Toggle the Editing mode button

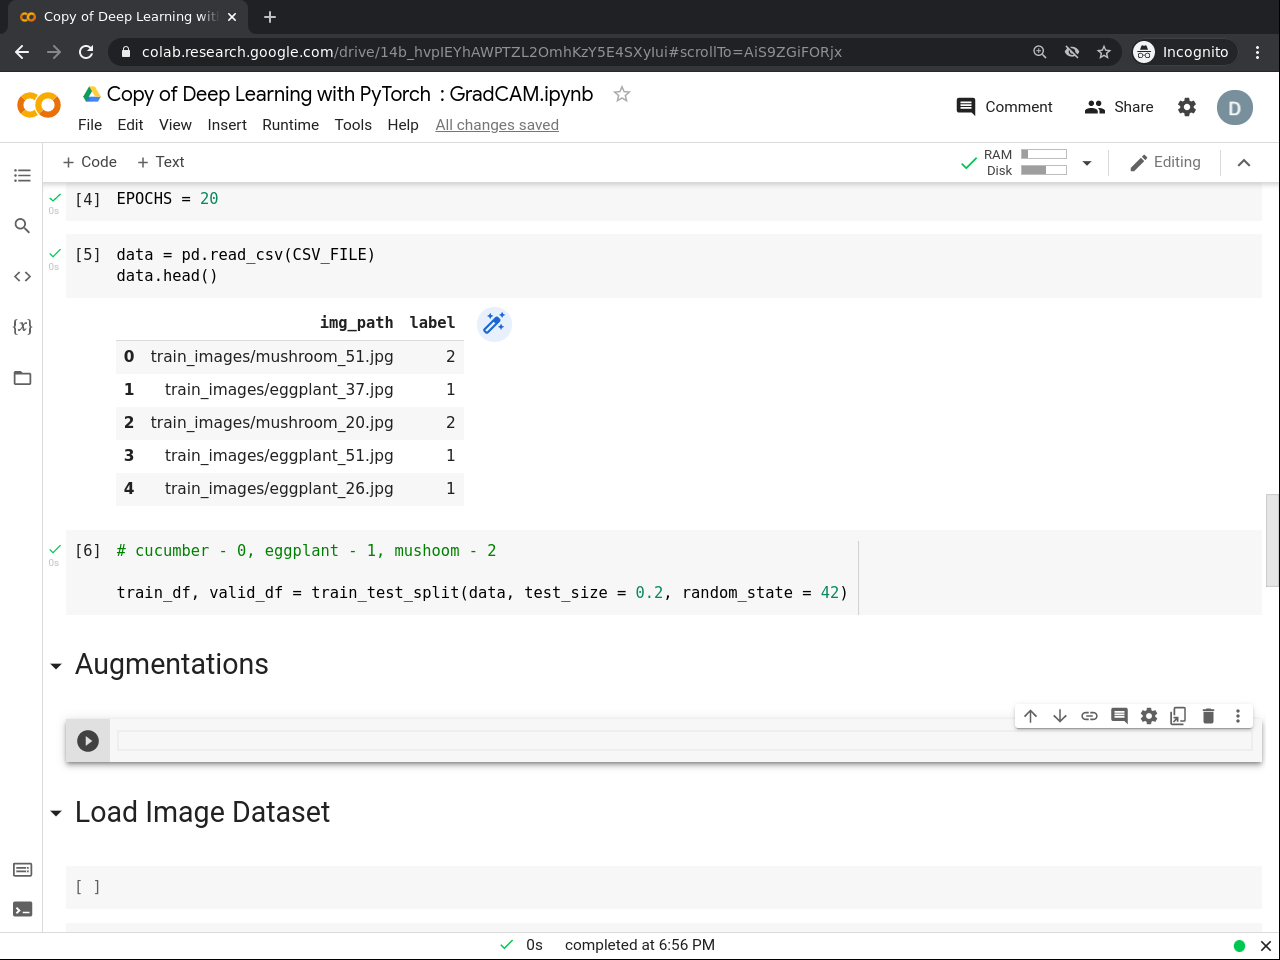pyautogui.click(x=1165, y=162)
